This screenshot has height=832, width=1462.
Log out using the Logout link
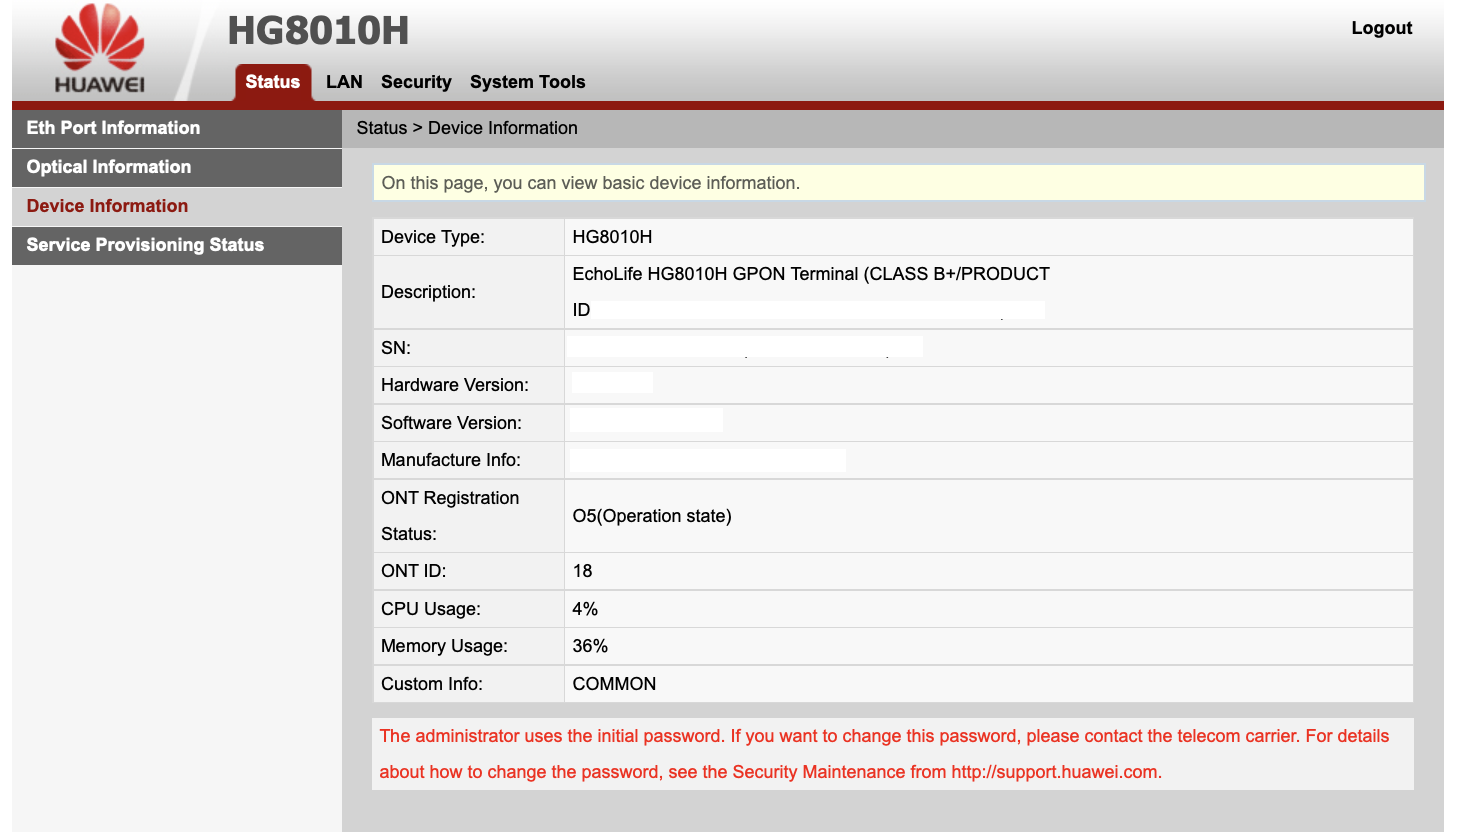pyautogui.click(x=1381, y=28)
